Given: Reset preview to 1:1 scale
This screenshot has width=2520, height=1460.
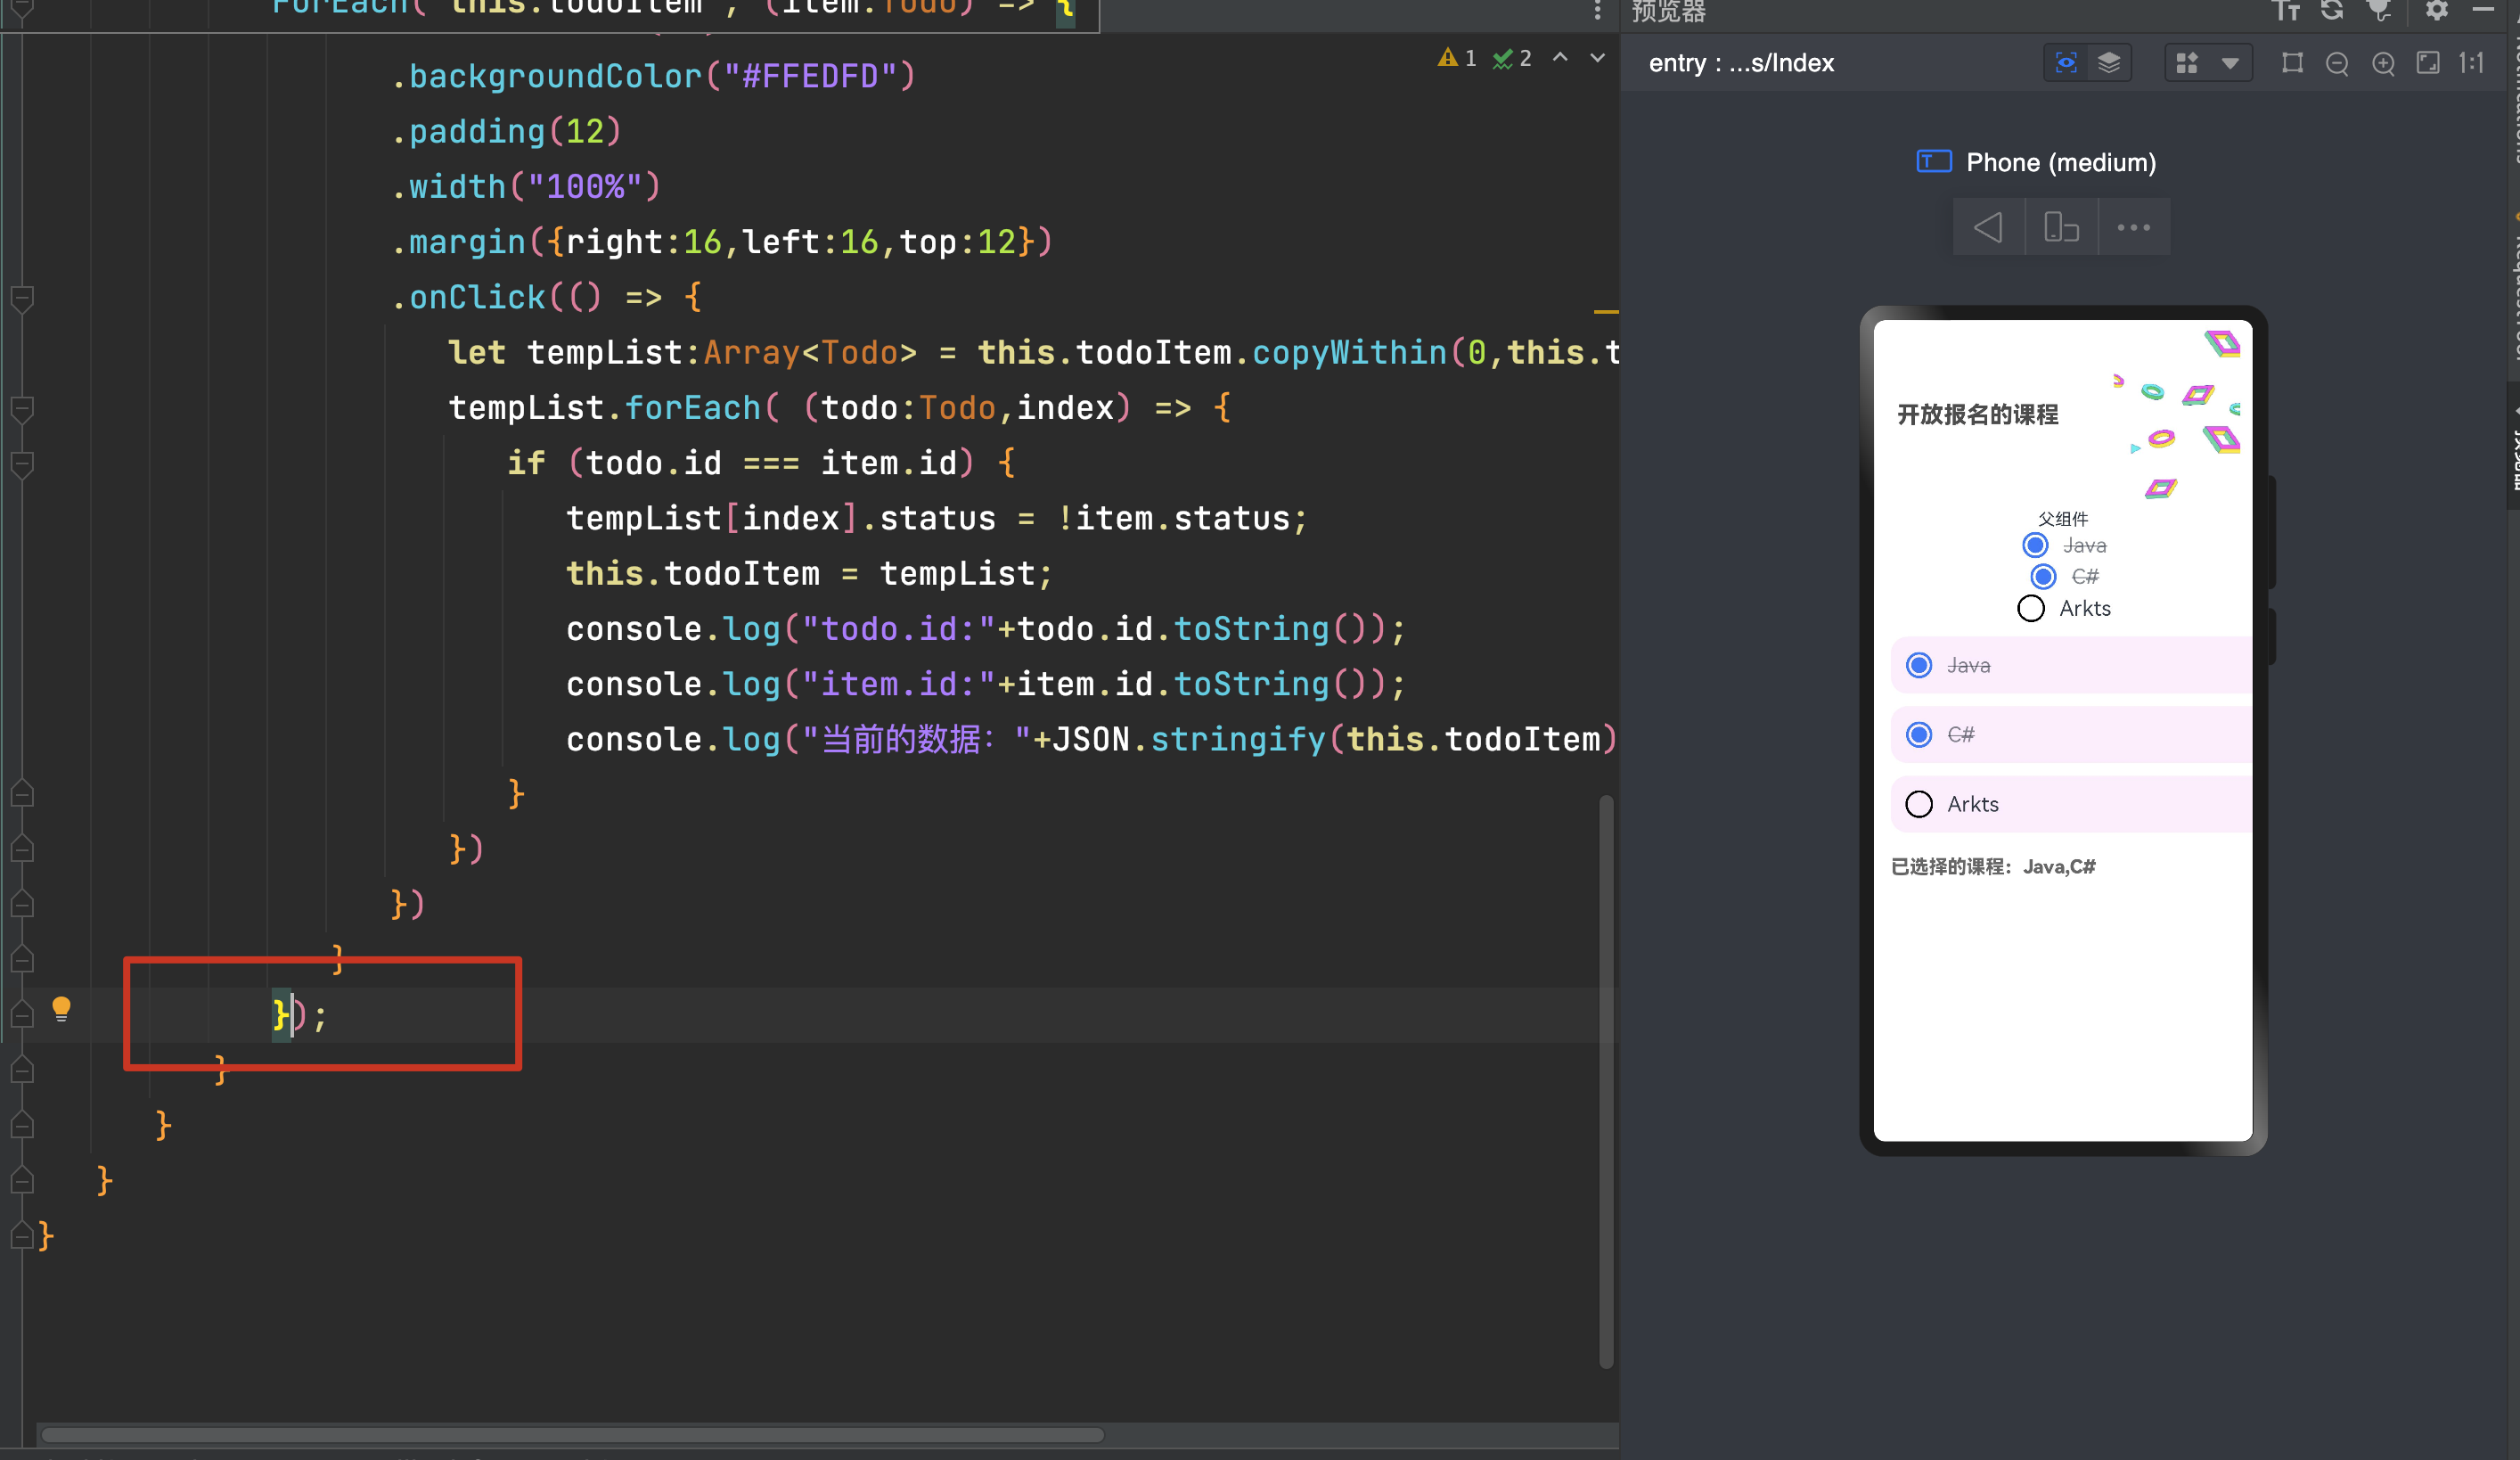Looking at the screenshot, I should 2471,63.
